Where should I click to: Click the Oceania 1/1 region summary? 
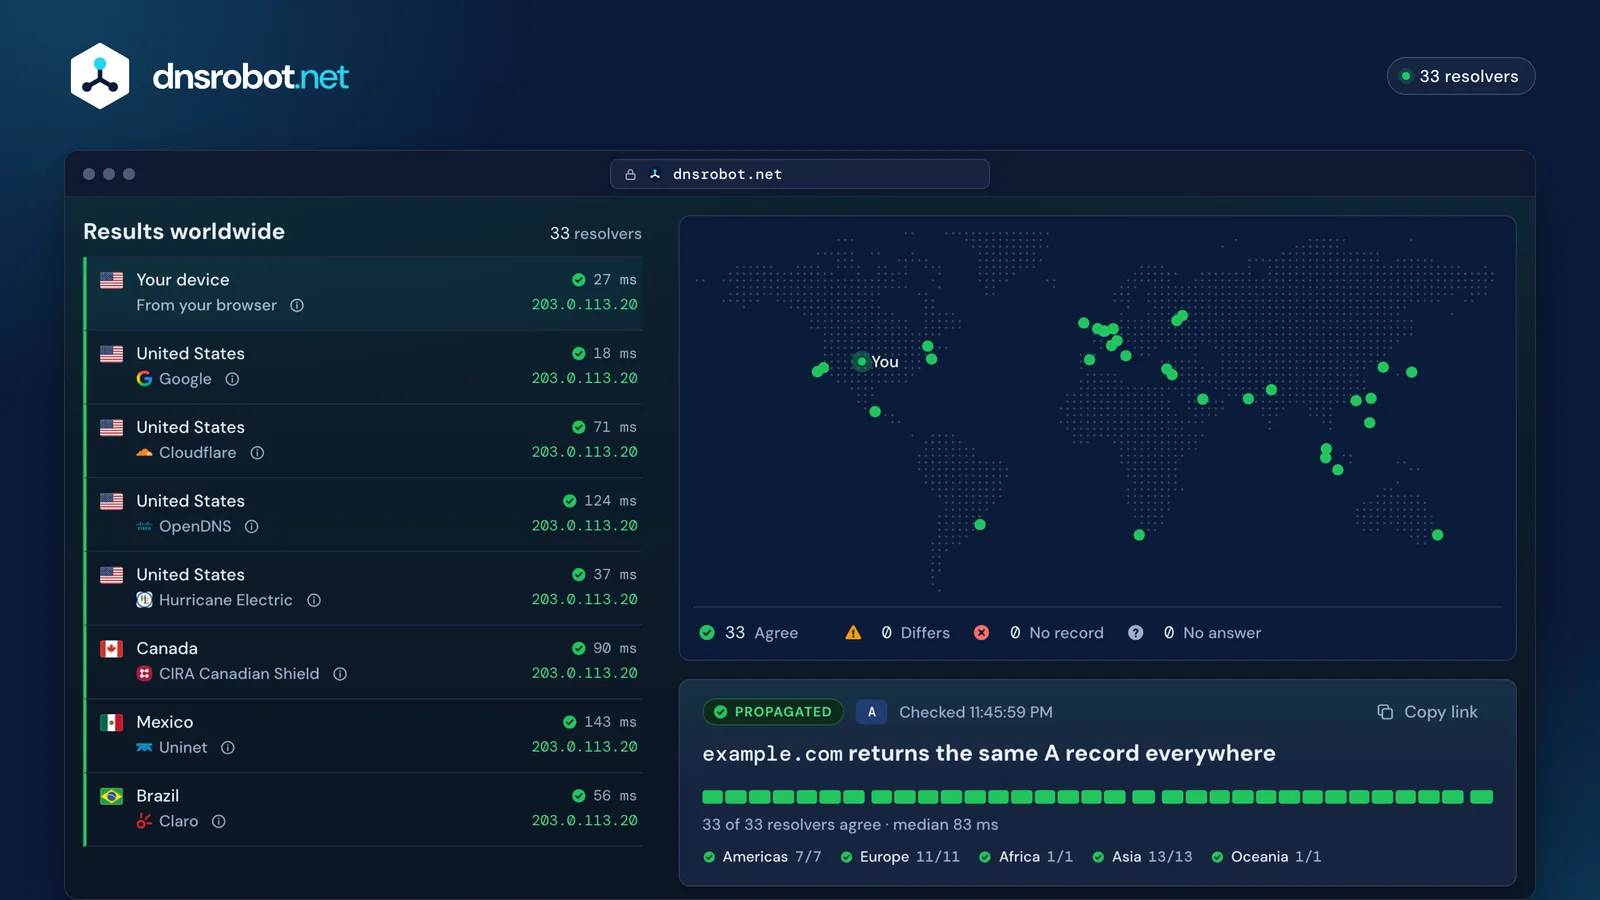point(1266,857)
